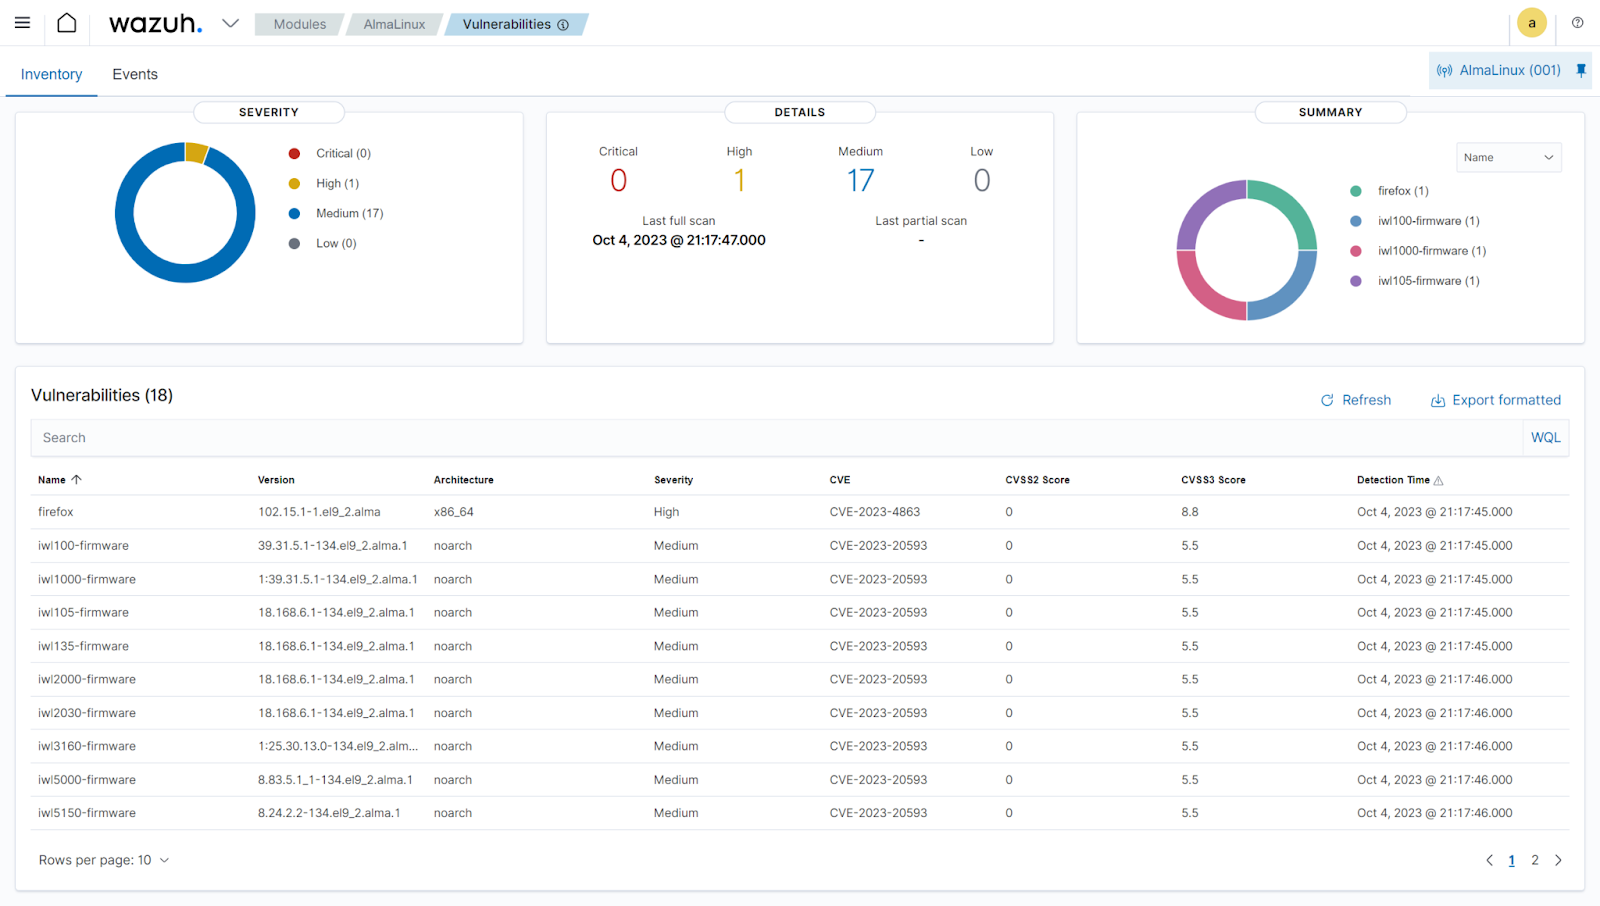Unpin the AlmaLinux agent pin icon
The height and width of the screenshot is (906, 1600).
click(1581, 70)
